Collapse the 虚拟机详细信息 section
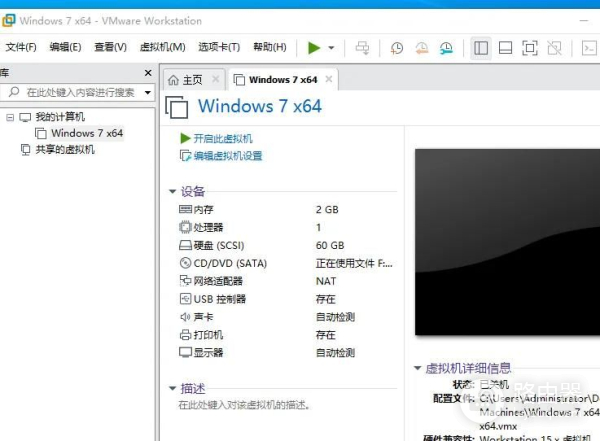 (x=417, y=368)
